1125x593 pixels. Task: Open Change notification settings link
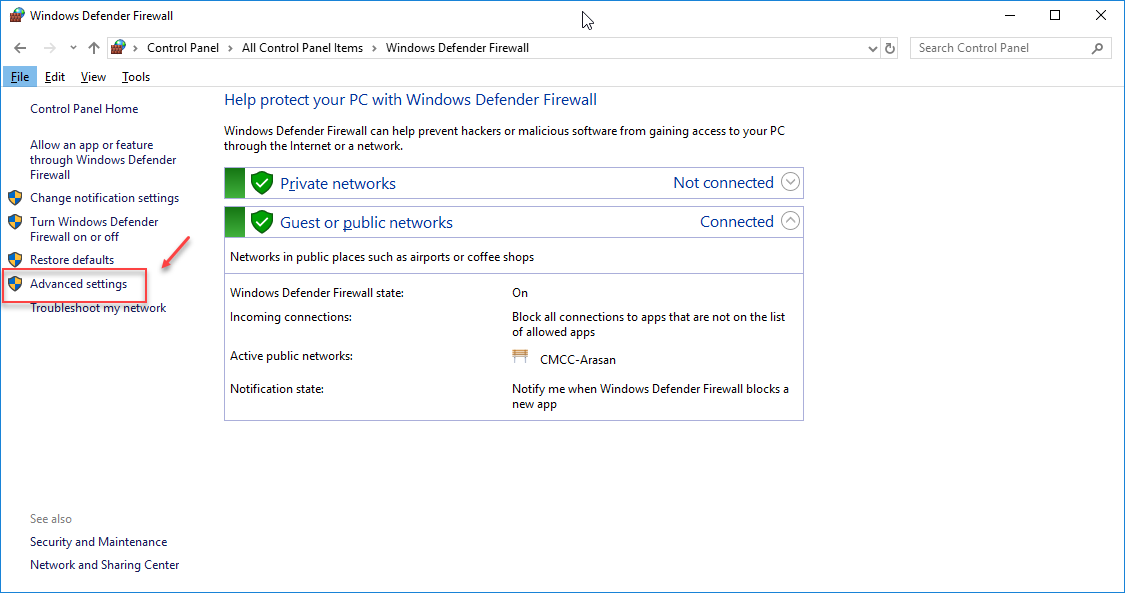tap(104, 198)
